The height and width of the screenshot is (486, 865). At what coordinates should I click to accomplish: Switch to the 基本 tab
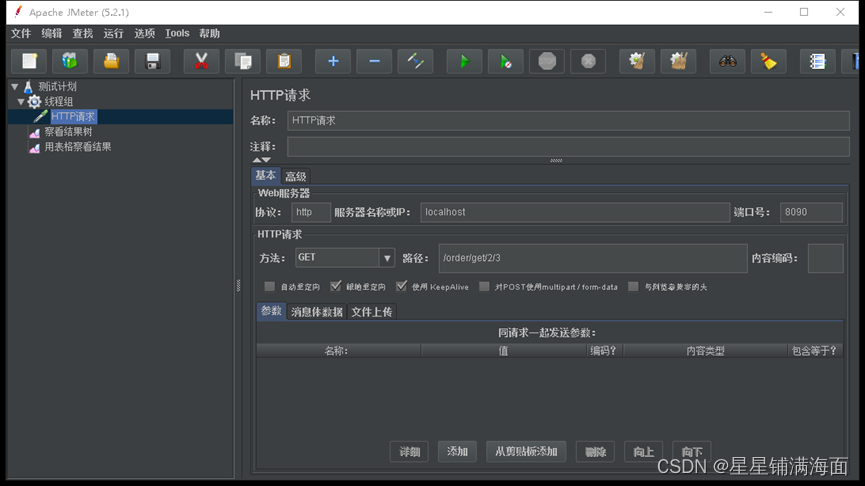[265, 175]
